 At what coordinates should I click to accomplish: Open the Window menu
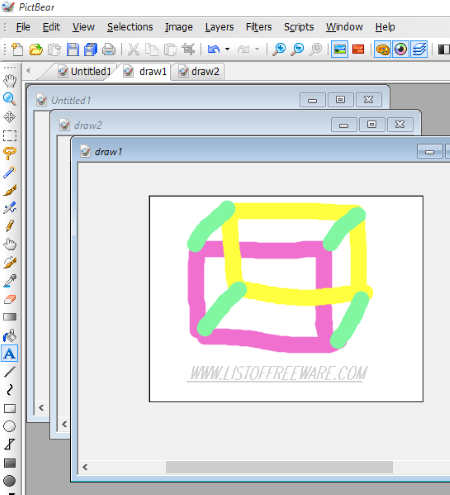click(x=344, y=27)
